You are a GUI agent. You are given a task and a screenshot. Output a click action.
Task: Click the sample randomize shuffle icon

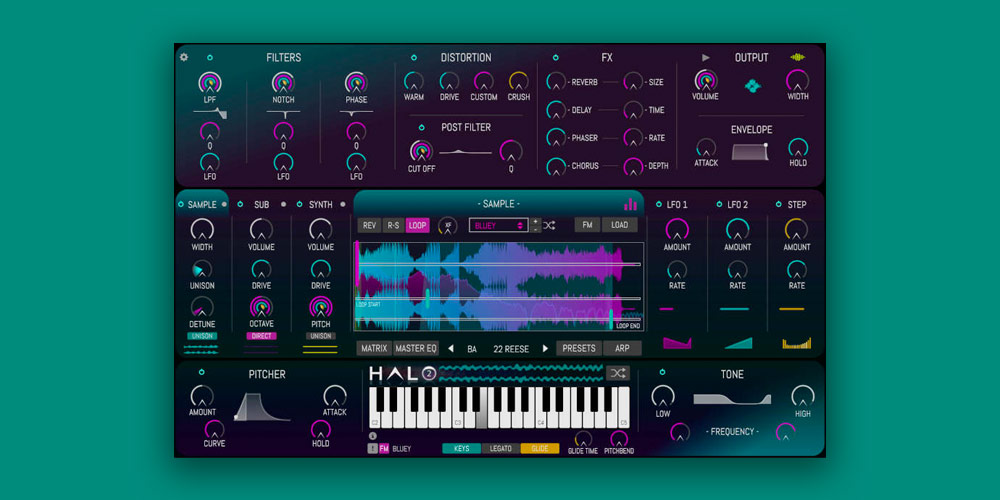click(549, 226)
